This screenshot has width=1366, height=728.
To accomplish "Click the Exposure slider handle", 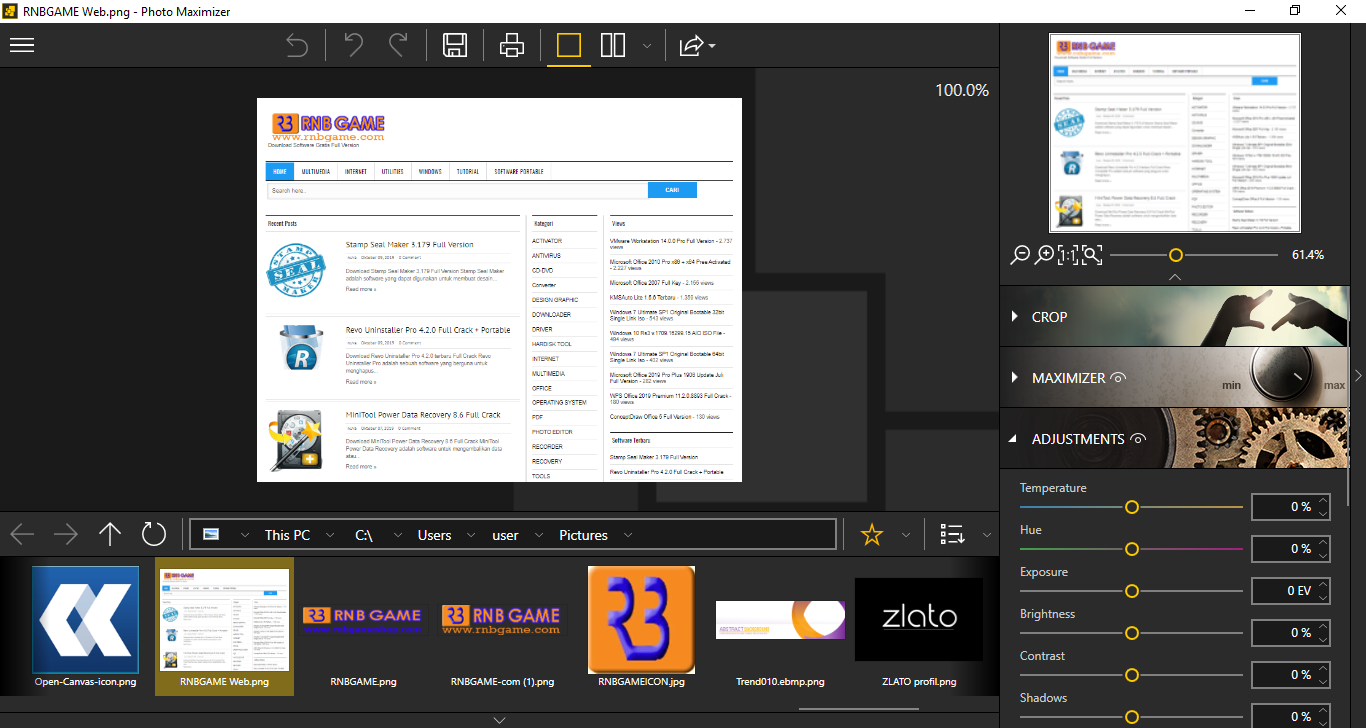I will pos(1132,591).
